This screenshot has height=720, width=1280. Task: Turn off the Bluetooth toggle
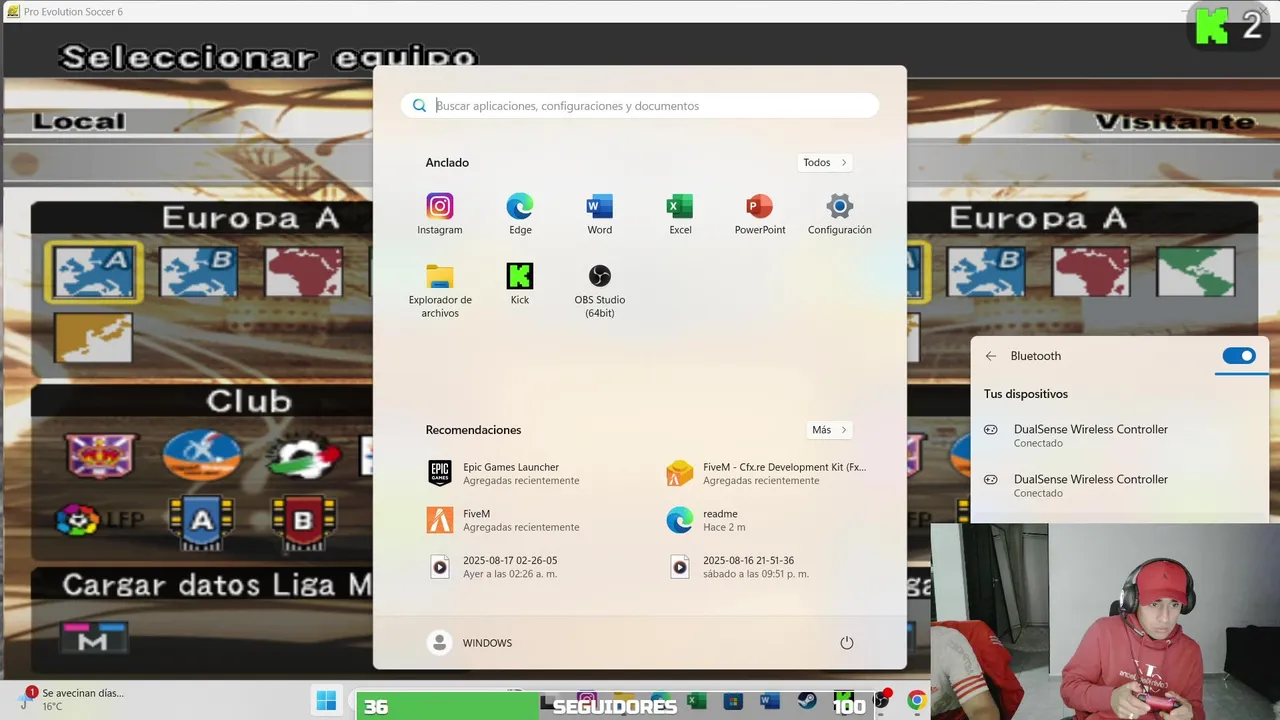click(x=1239, y=356)
